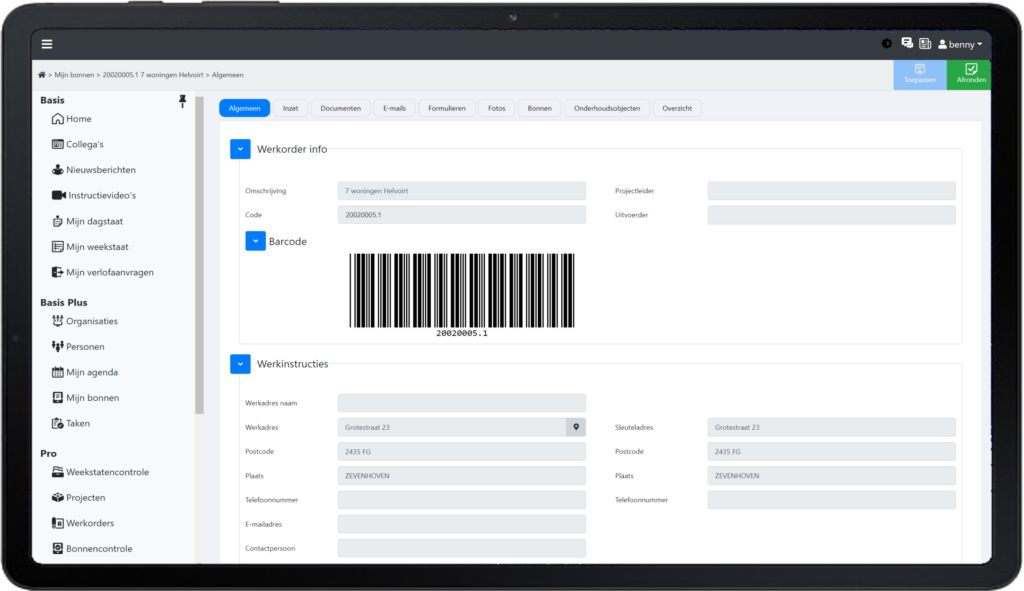Click the Sleuteladres Plaats field
This screenshot has height=591, width=1024.
[x=831, y=475]
